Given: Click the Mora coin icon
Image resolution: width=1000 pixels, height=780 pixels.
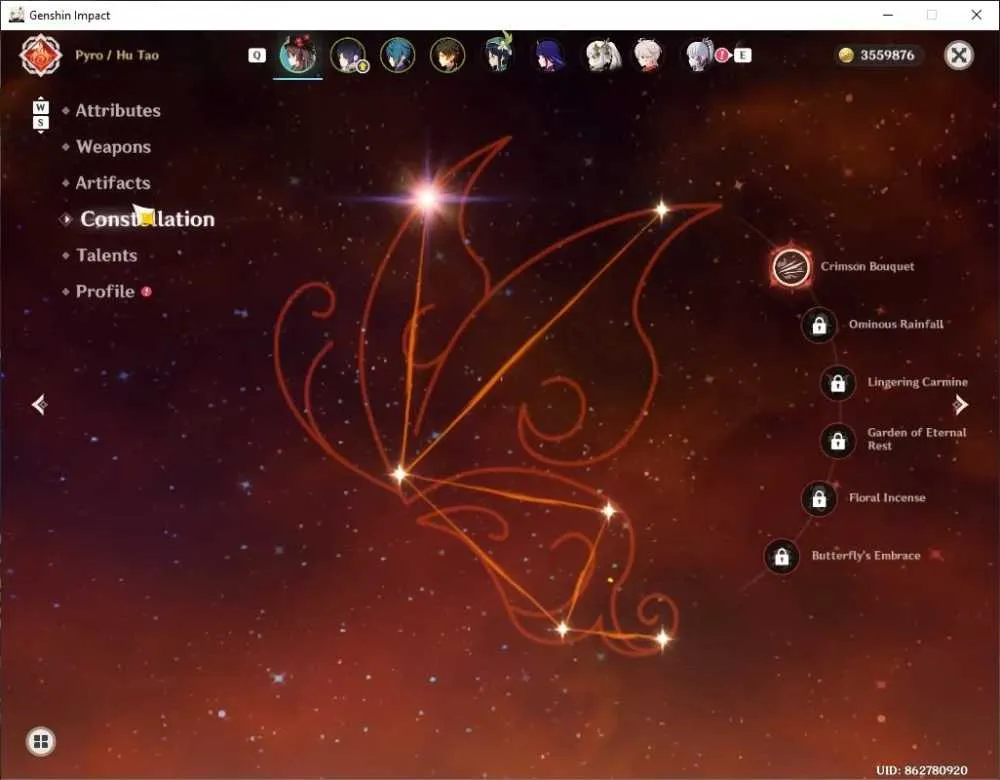Looking at the screenshot, I should point(846,55).
